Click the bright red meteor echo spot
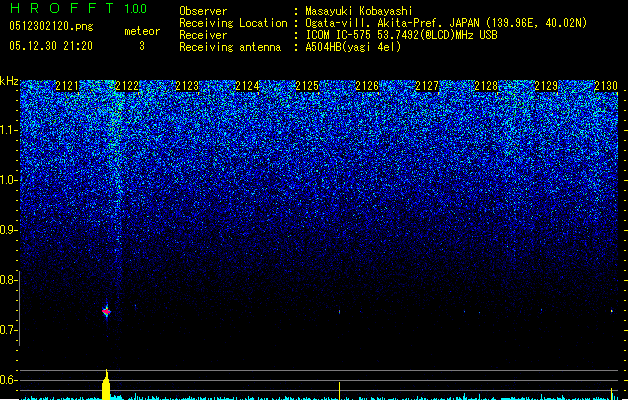This screenshot has height=400, width=629. pyautogui.click(x=106, y=311)
